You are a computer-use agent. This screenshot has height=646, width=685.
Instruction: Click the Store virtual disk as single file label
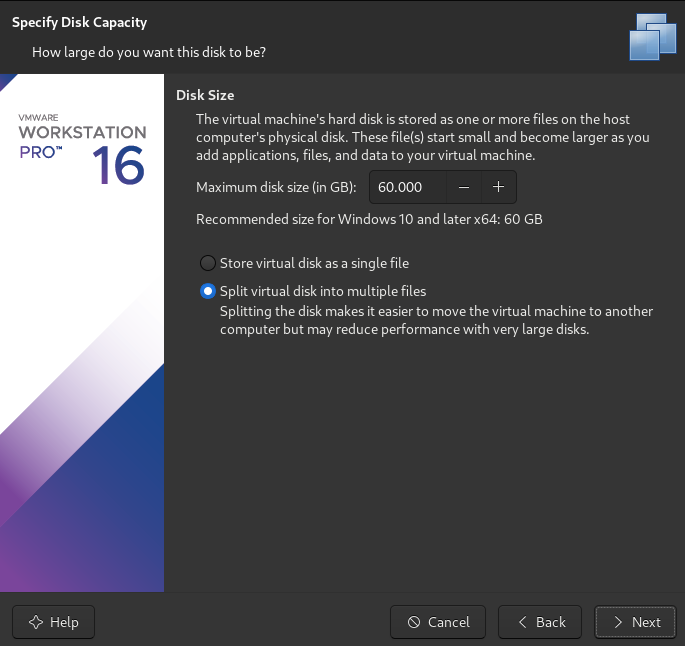[315, 263]
